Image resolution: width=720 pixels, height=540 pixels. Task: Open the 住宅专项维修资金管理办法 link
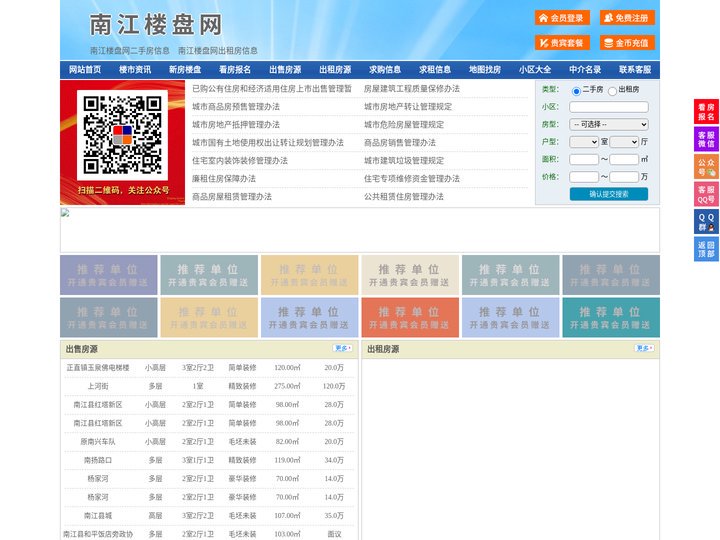click(x=412, y=179)
